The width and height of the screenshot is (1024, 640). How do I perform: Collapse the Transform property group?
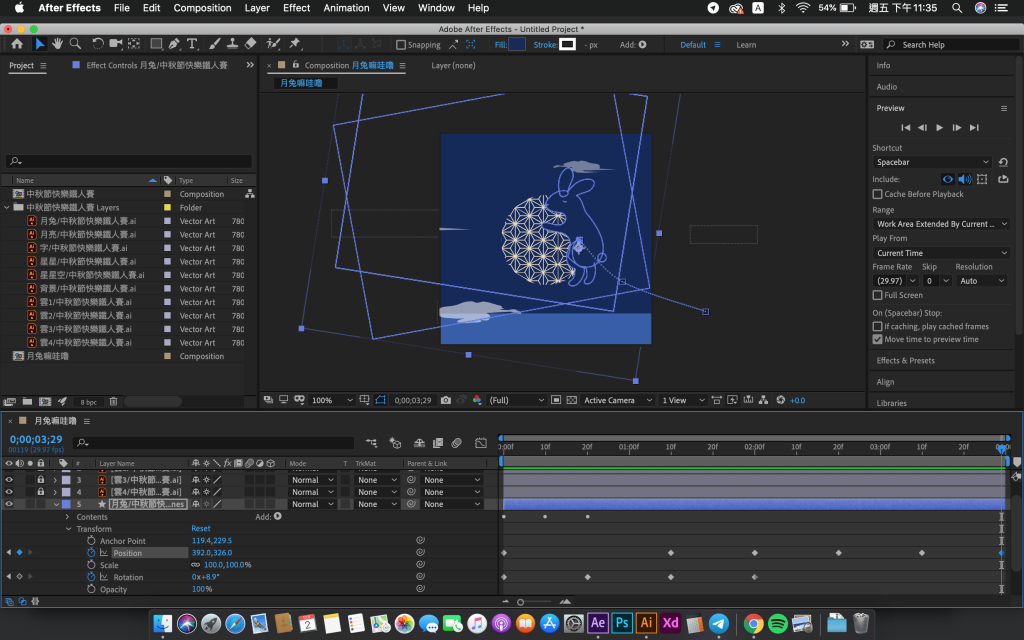point(68,529)
